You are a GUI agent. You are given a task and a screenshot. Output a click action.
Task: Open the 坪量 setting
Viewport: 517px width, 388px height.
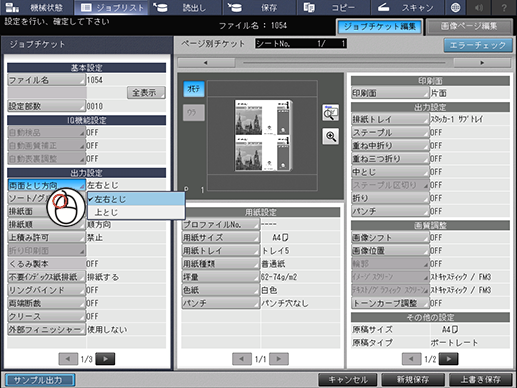tap(221, 277)
